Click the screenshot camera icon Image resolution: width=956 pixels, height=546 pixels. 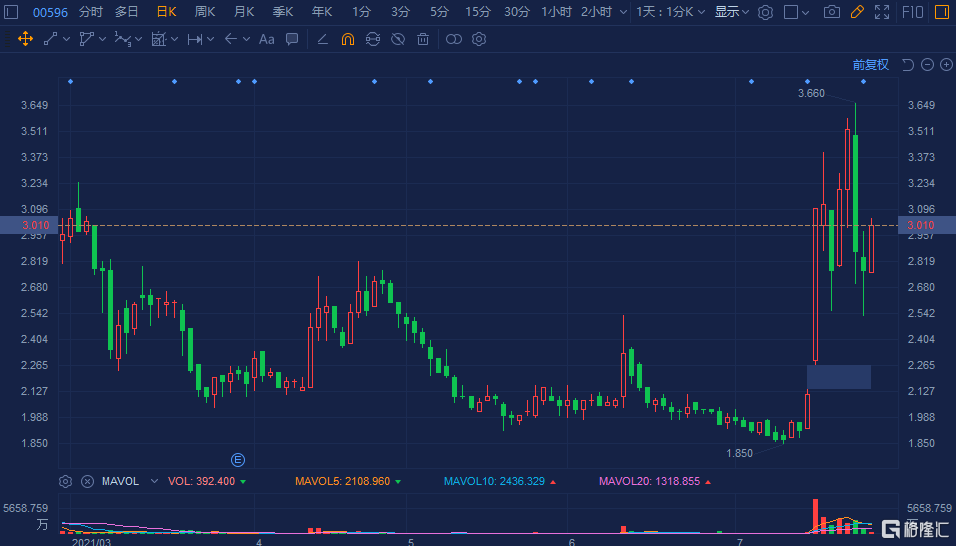pyautogui.click(x=831, y=12)
